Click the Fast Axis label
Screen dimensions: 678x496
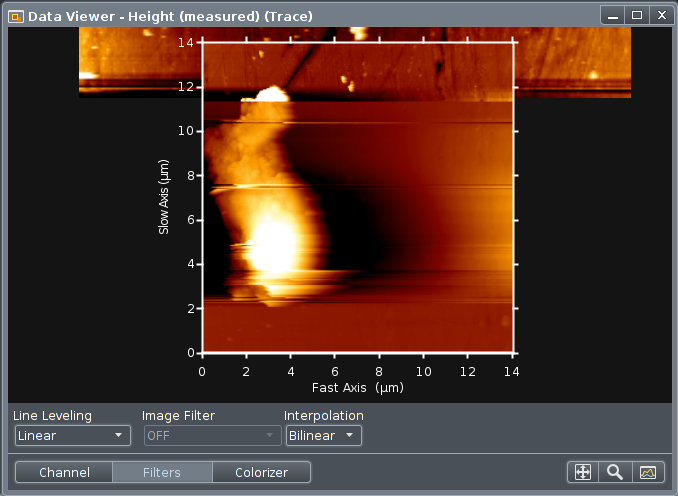(356, 387)
